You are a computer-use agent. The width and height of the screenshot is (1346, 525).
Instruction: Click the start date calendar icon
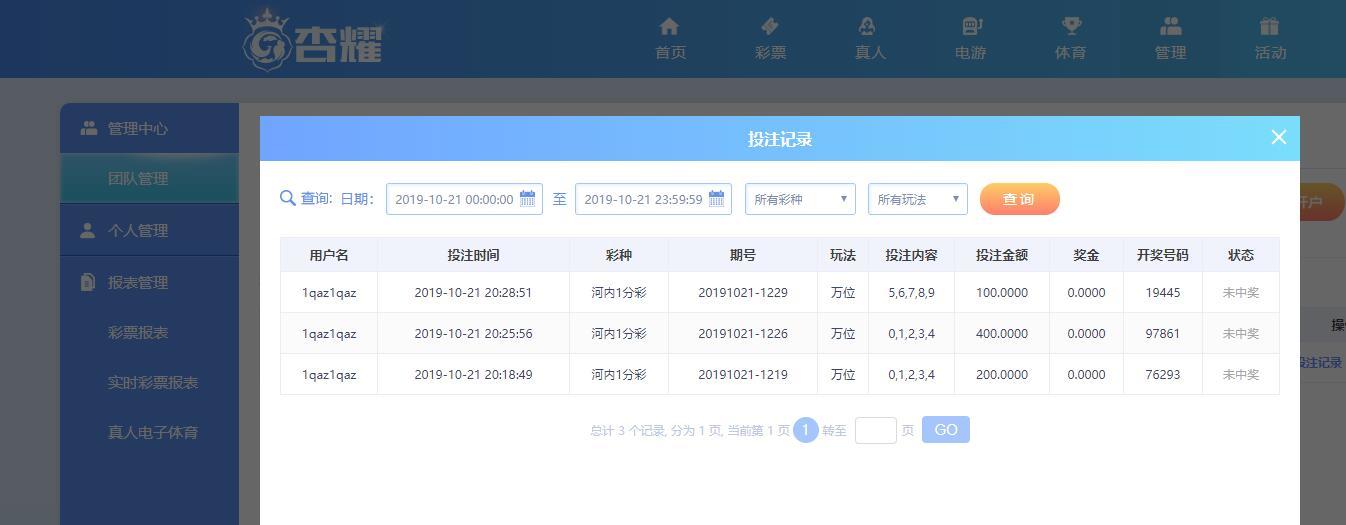[x=527, y=198]
